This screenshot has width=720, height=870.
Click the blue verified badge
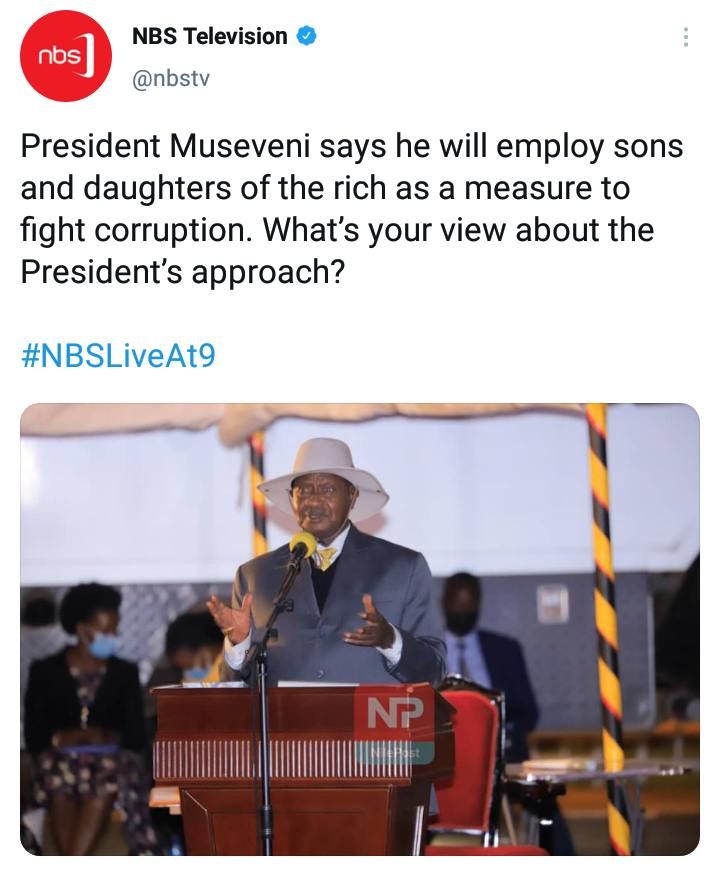[x=307, y=37]
